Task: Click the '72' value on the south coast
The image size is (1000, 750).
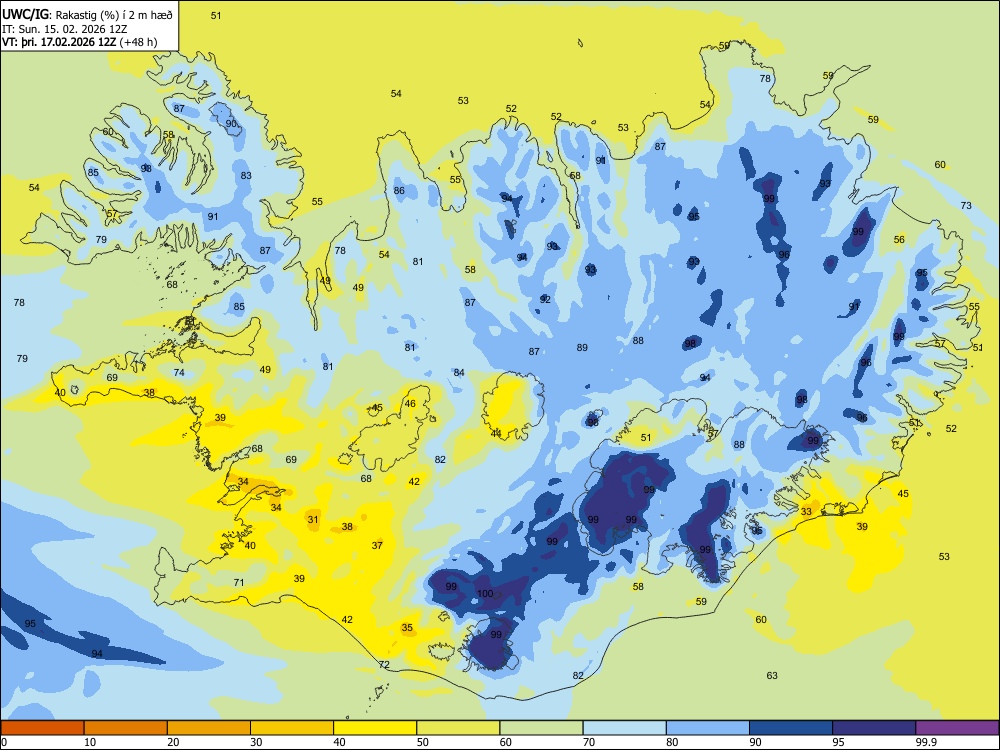Action: (x=384, y=665)
